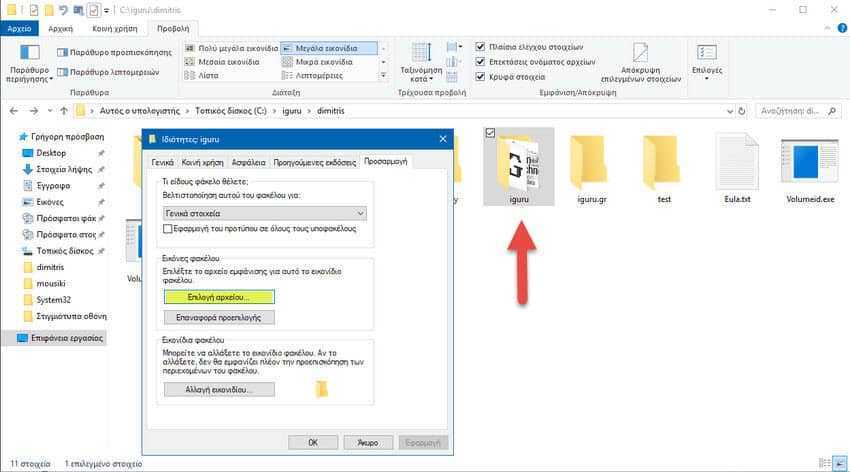850x472 pixels.
Task: Open the Γενικά tab in properties dialog
Action: click(163, 162)
